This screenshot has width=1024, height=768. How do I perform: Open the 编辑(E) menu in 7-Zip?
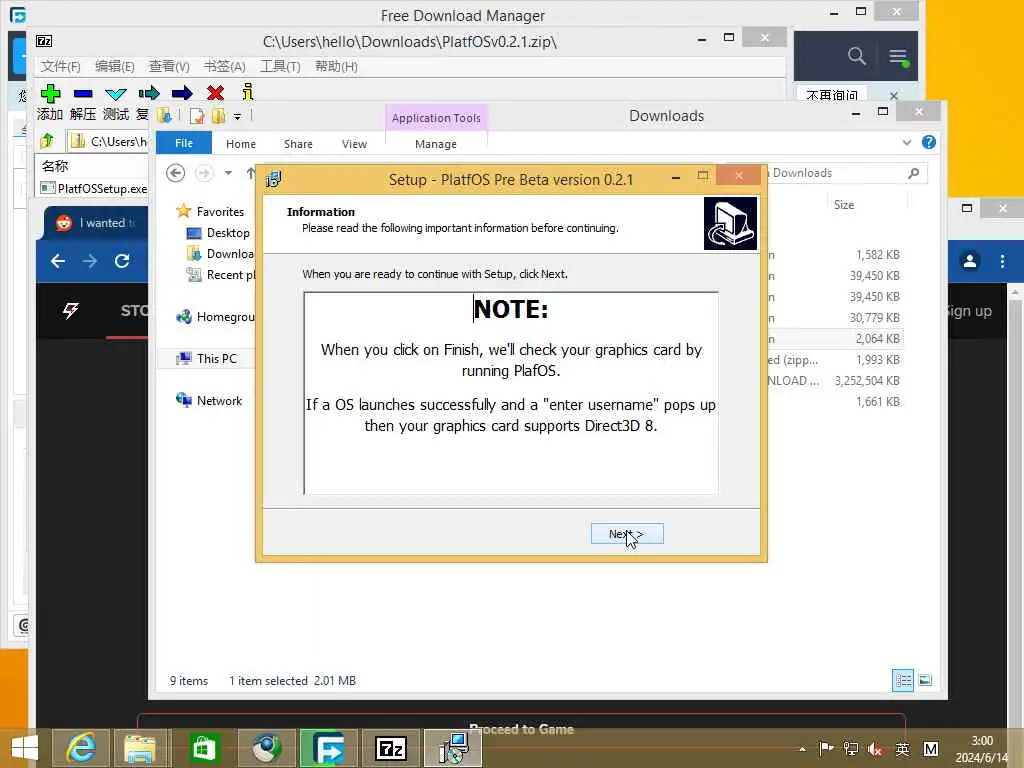click(x=114, y=67)
